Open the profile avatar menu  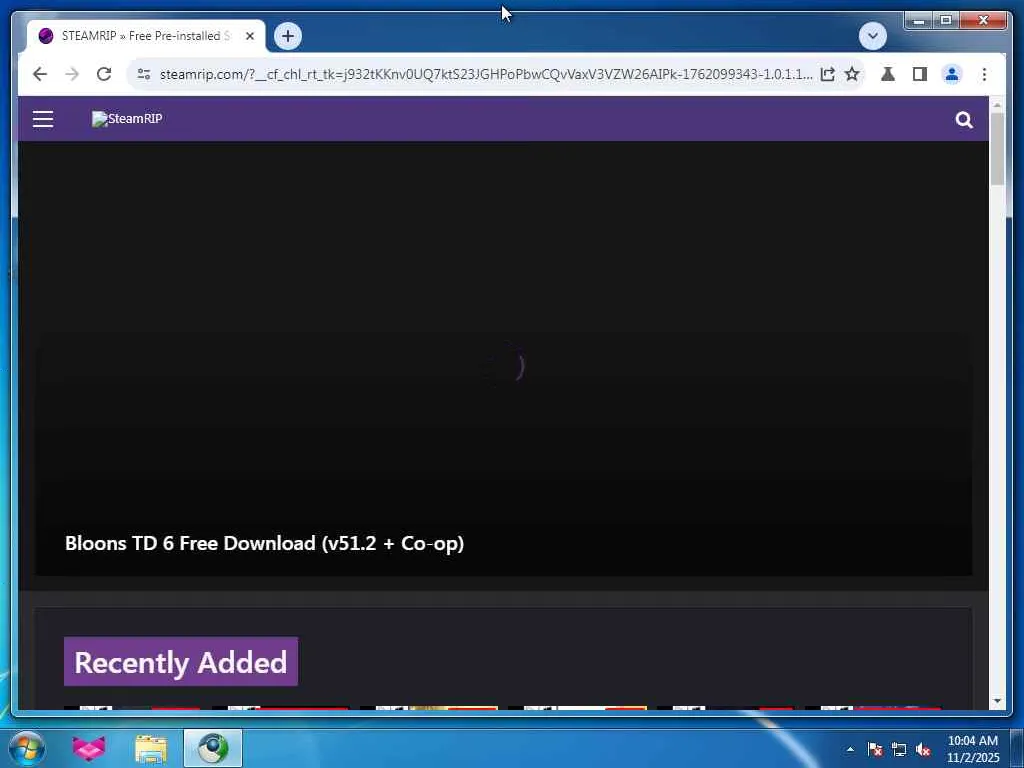click(x=952, y=74)
